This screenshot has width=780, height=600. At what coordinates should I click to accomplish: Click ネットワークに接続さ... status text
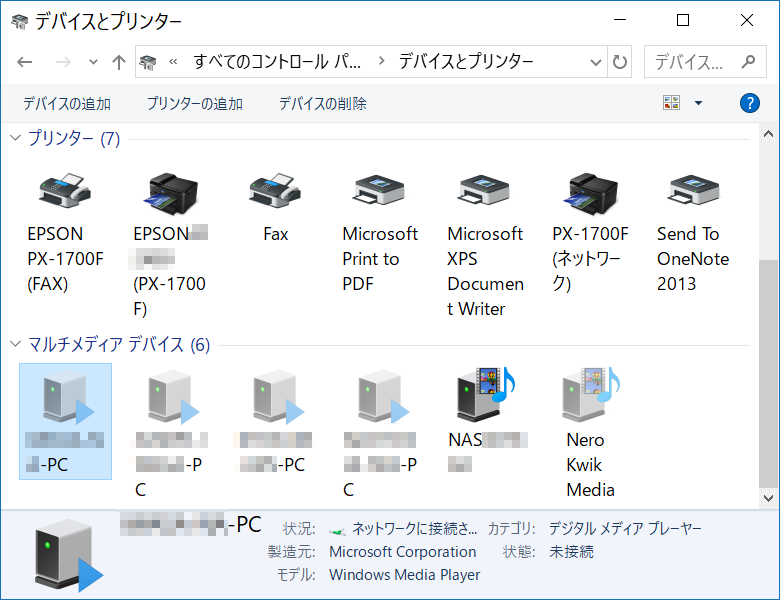(414, 528)
